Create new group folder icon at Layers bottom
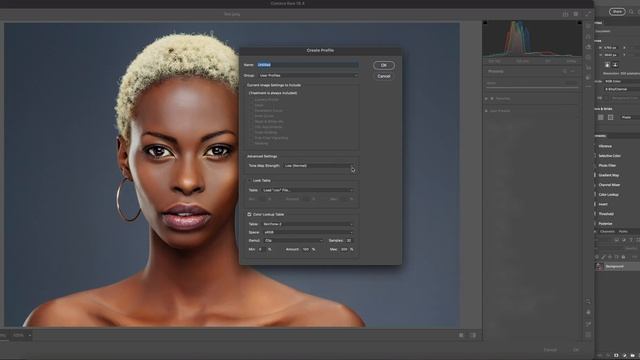 [632, 355]
